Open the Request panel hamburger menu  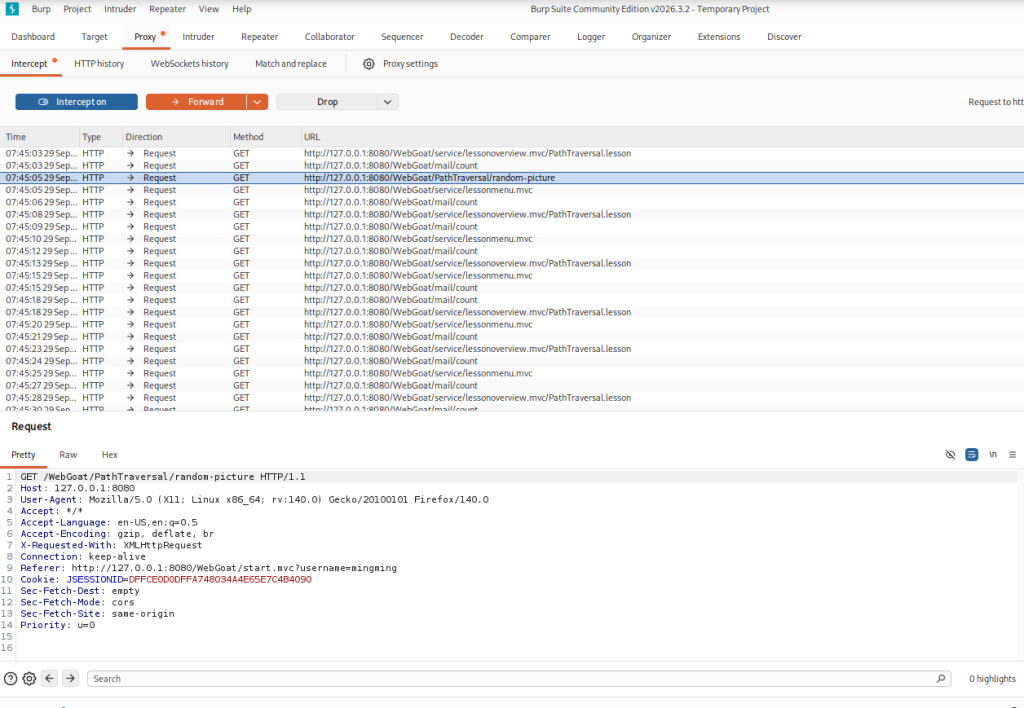tap(1012, 455)
